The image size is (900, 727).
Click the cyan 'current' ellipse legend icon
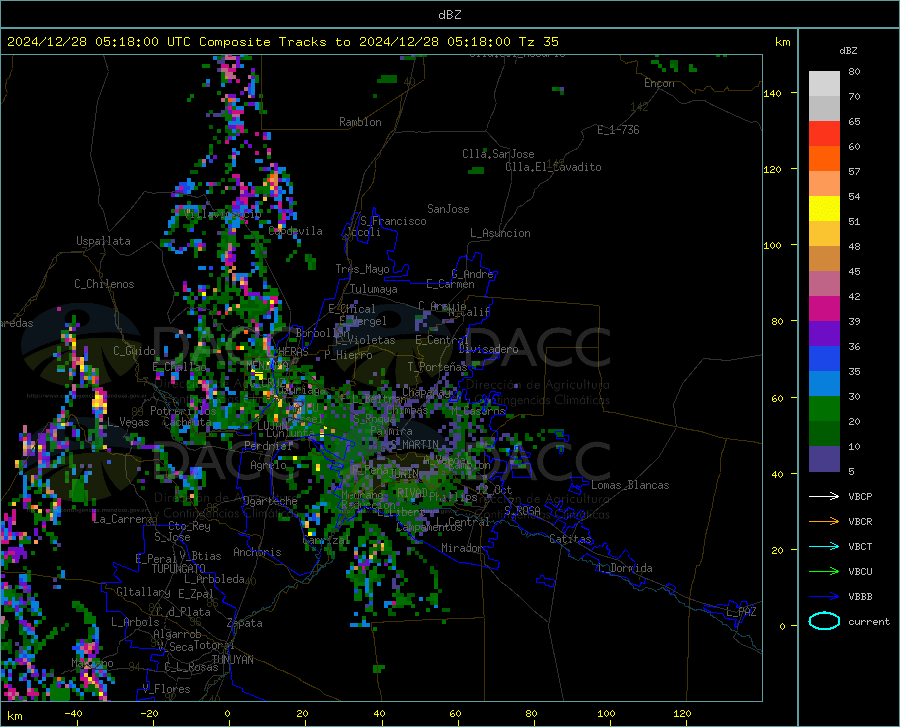coord(824,621)
